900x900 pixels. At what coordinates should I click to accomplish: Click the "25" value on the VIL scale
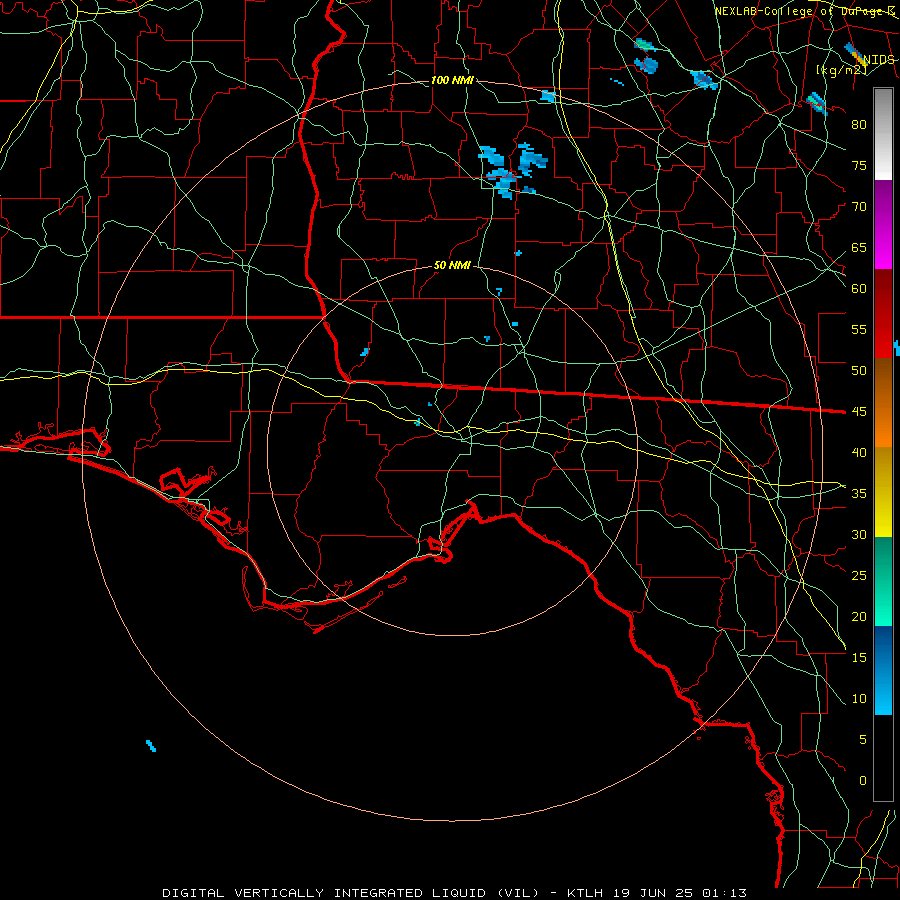(x=859, y=575)
